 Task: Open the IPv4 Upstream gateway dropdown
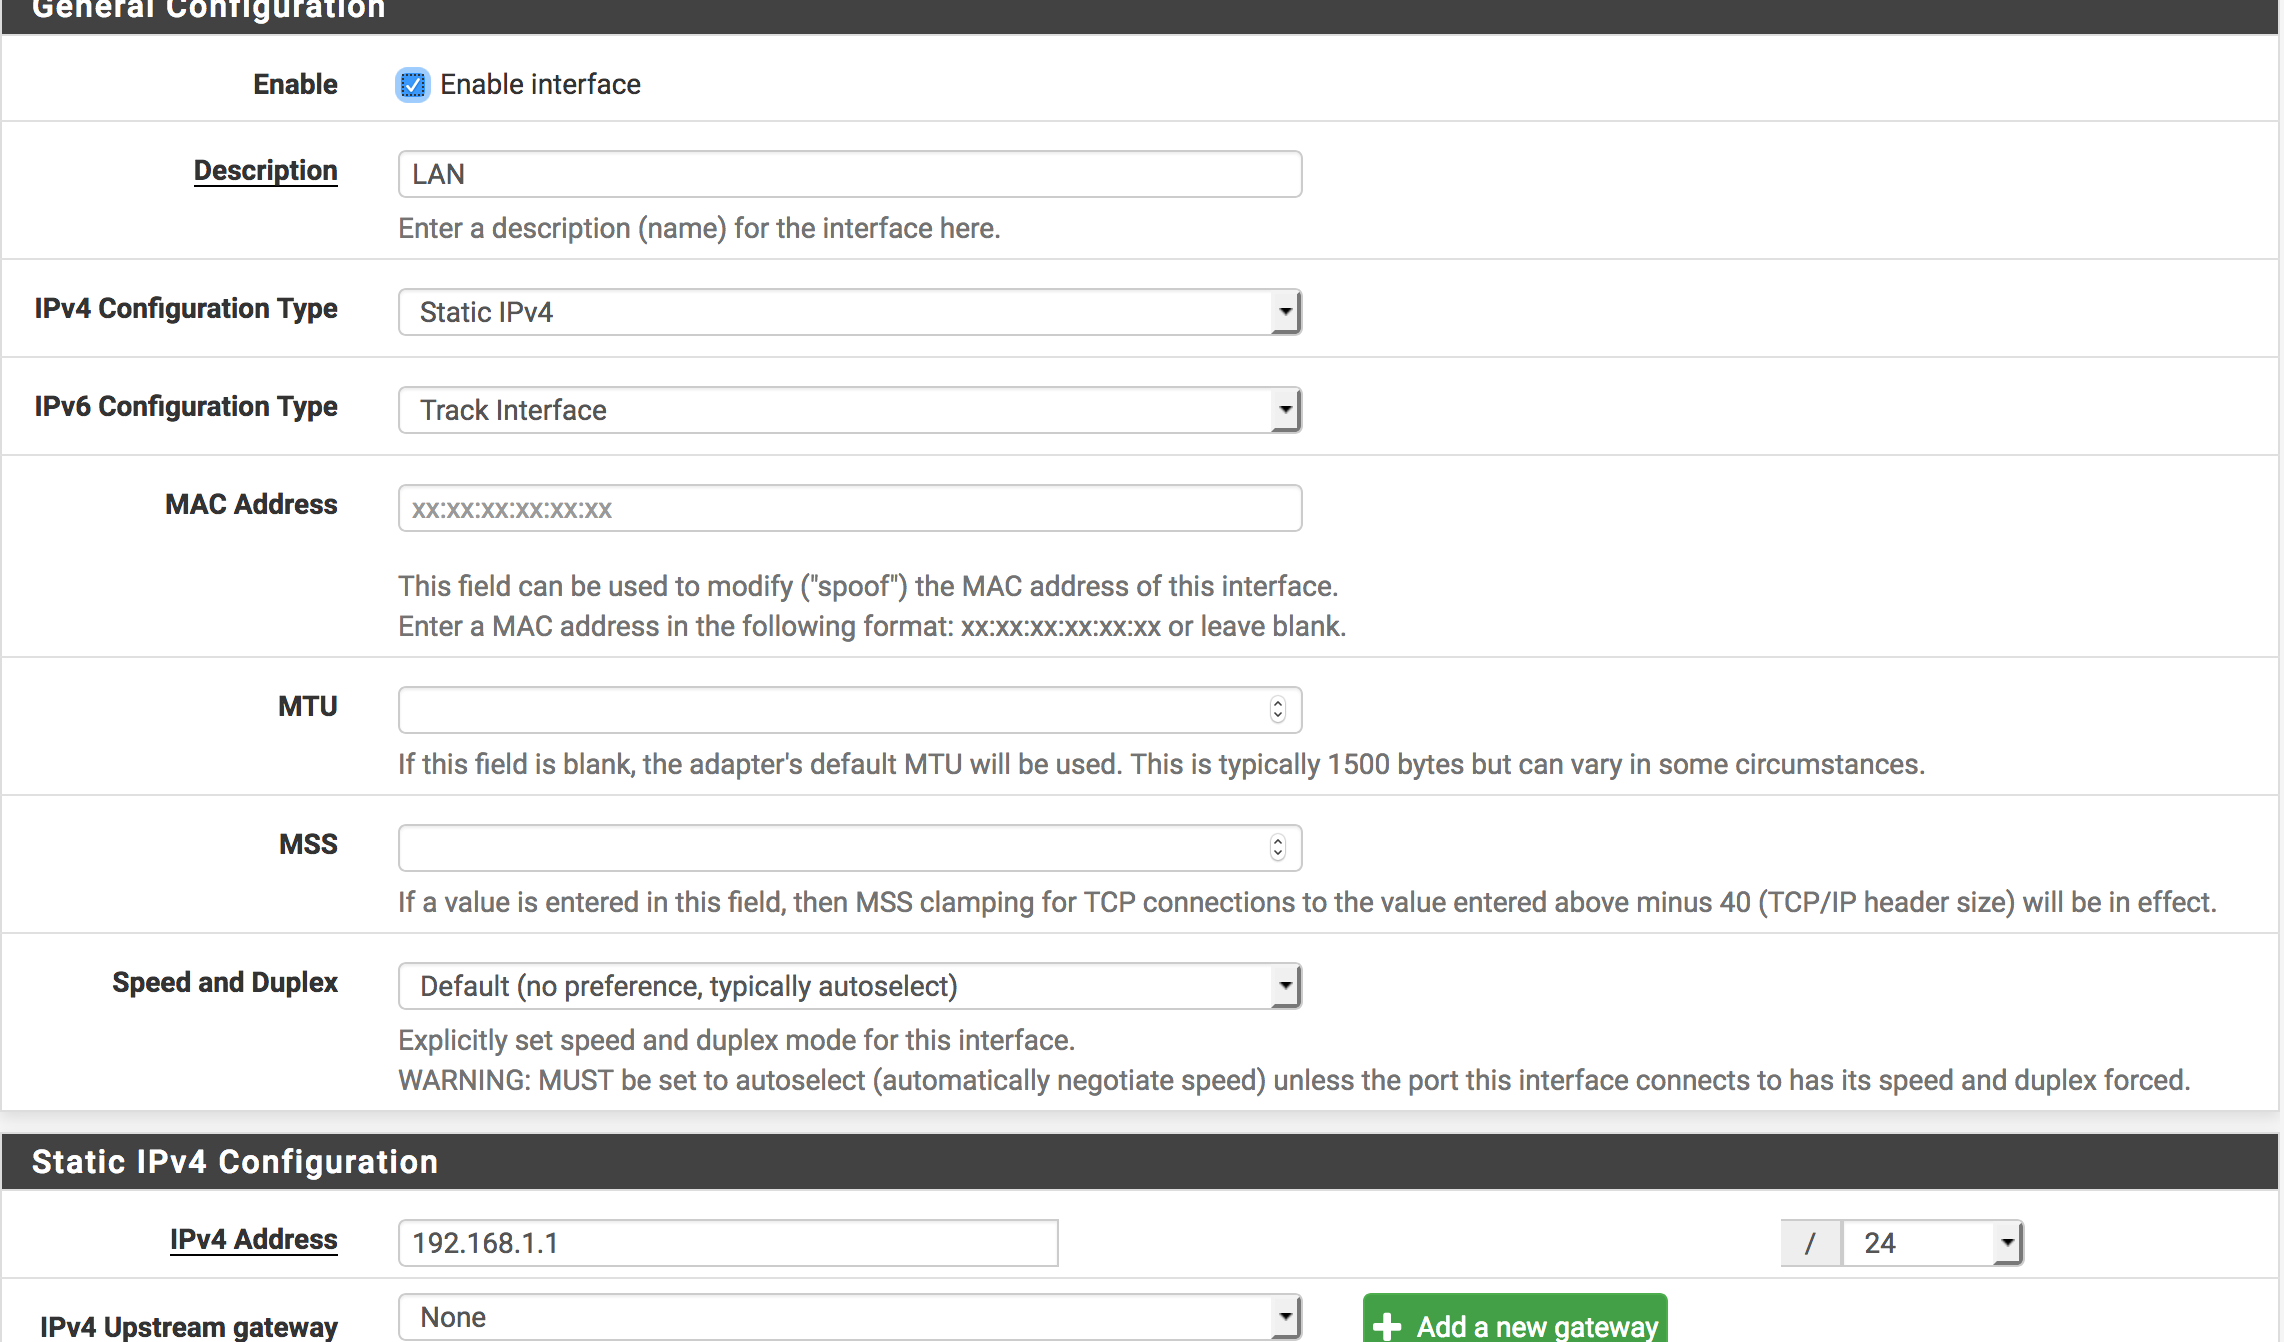click(x=849, y=1317)
